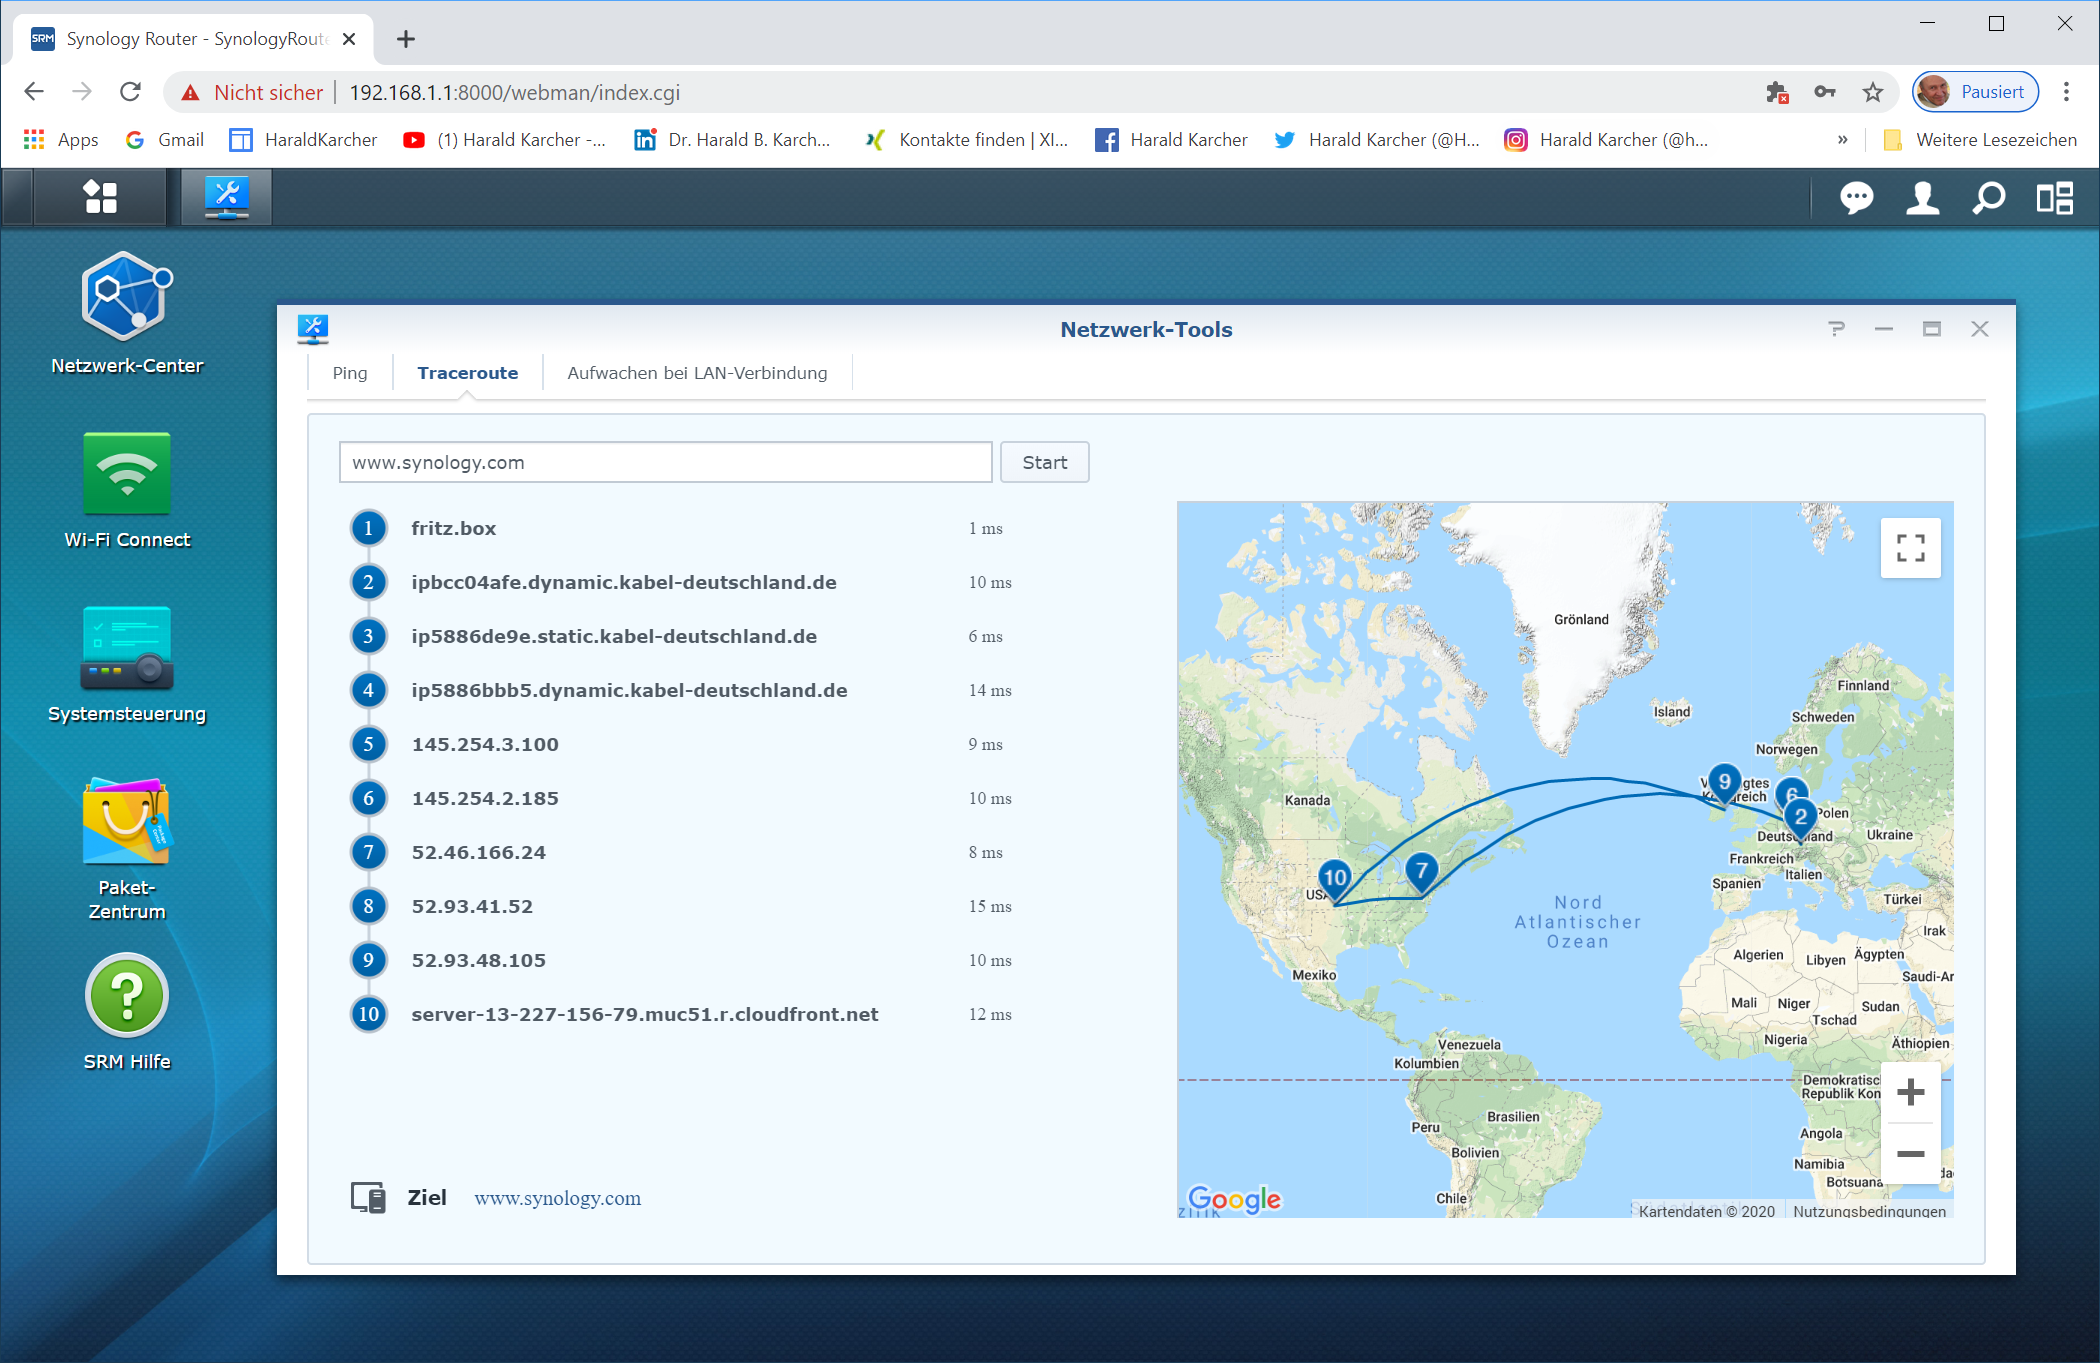Click map marker number 7
2100x1363 pixels.
click(1421, 871)
